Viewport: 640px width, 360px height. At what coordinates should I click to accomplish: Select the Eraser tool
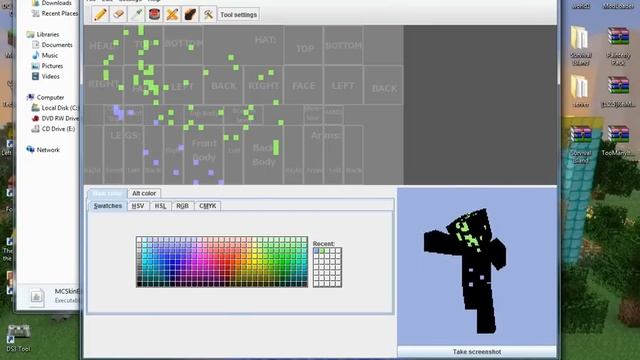click(x=118, y=14)
